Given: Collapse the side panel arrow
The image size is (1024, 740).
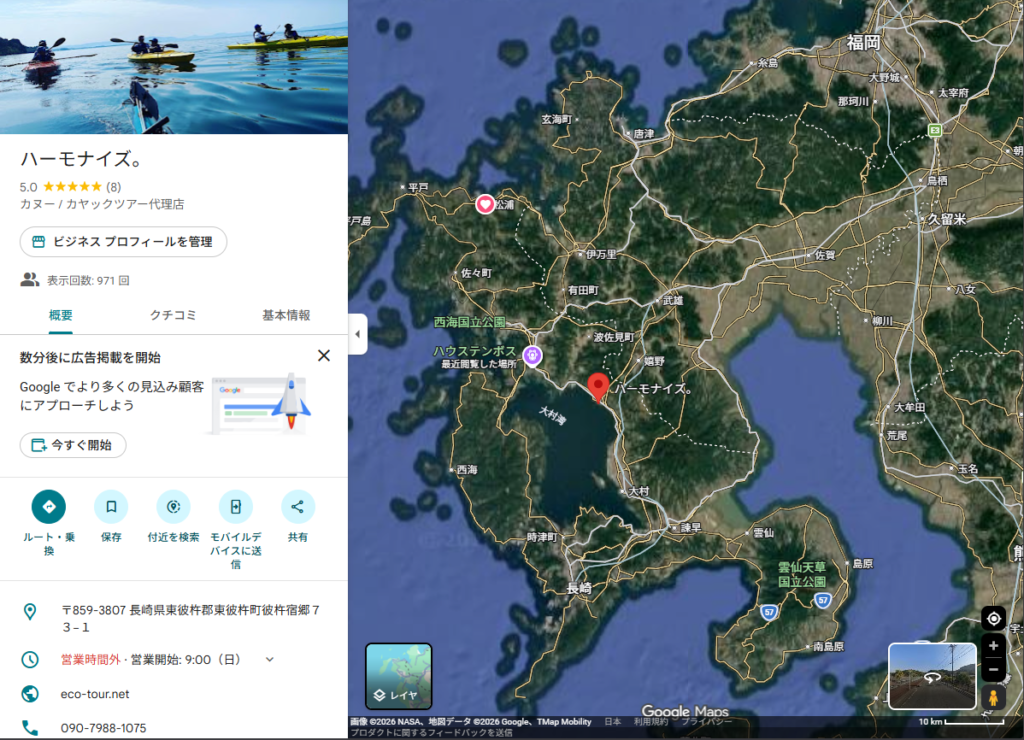Looking at the screenshot, I should (357, 334).
